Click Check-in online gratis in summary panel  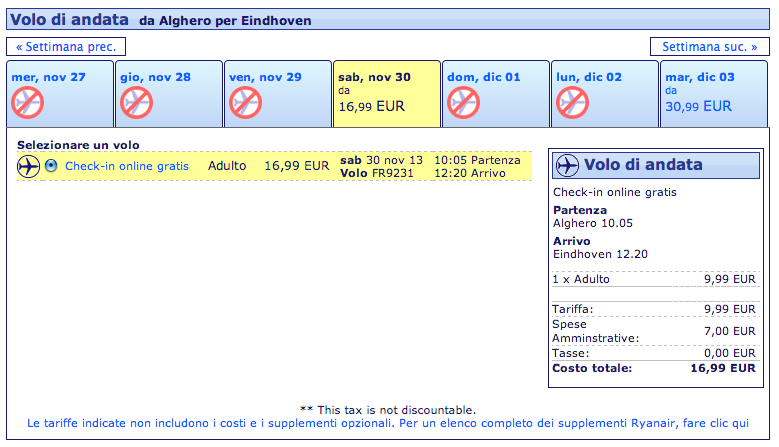pos(615,192)
